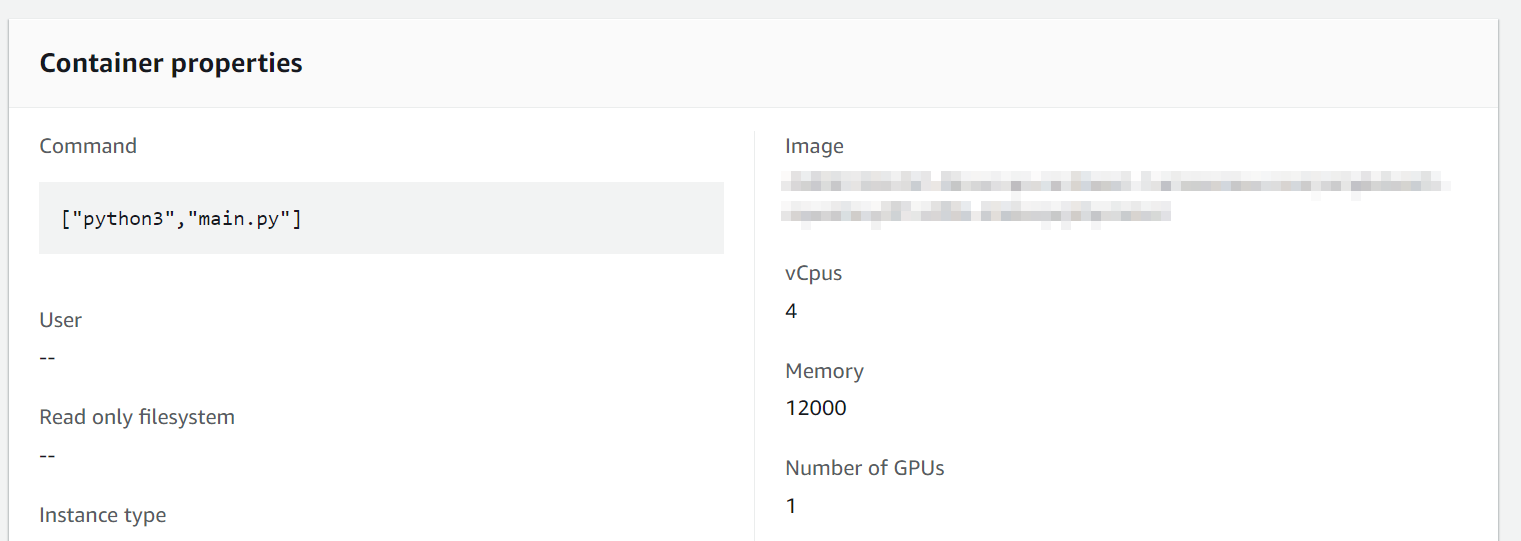Viewport: 1521px width, 541px height.
Task: Click the Read only filesystem label
Action: [x=137, y=417]
